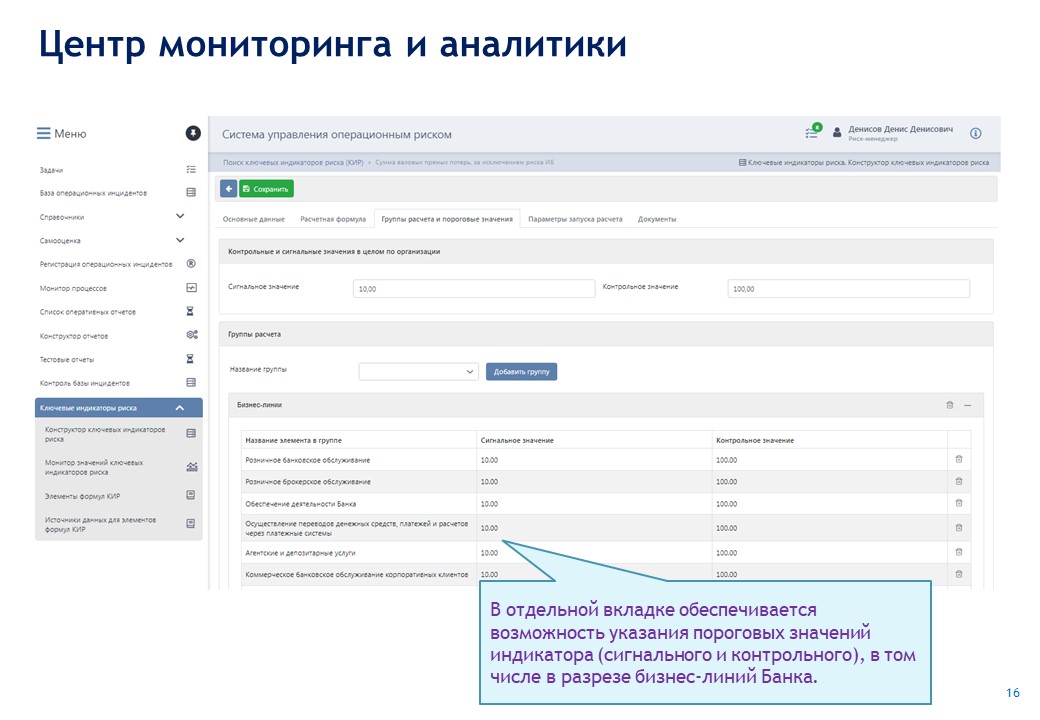Delete the Бизнес-линии group with trash icon
1040x720 pixels.
pyautogui.click(x=949, y=405)
